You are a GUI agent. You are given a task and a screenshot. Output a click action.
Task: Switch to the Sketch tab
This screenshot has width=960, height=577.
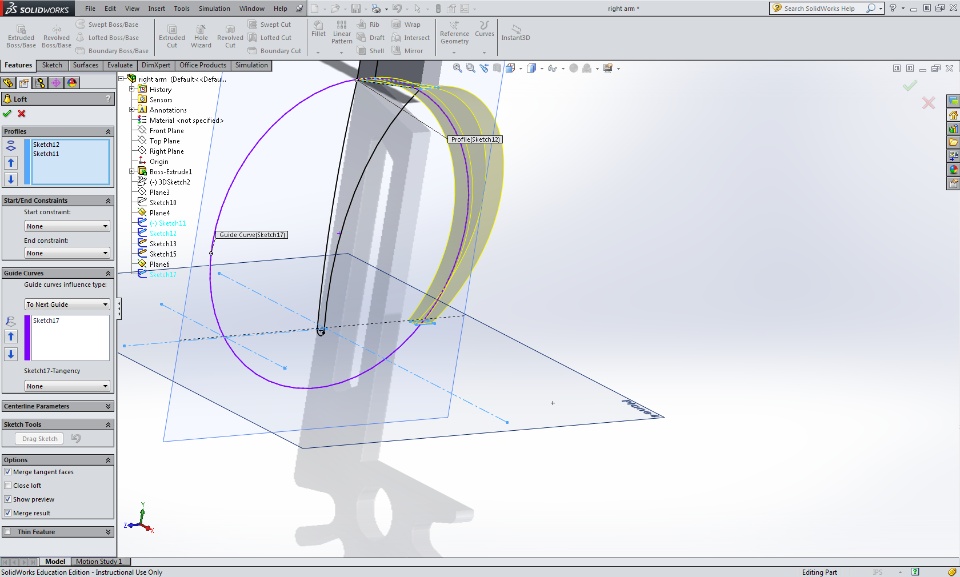tap(52, 65)
